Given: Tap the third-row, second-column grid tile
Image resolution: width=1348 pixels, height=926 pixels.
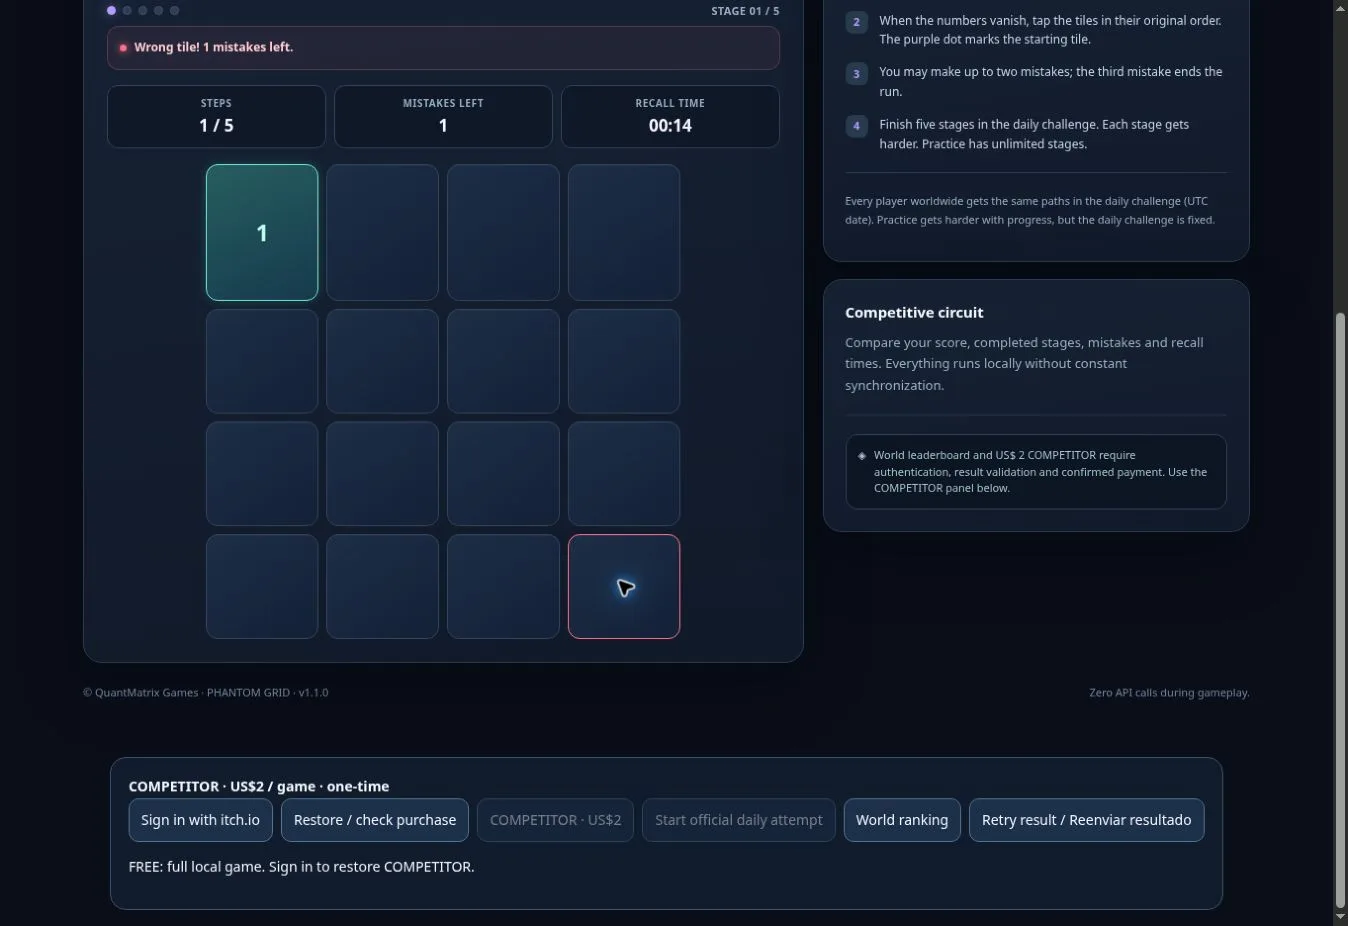Looking at the screenshot, I should pos(382,474).
